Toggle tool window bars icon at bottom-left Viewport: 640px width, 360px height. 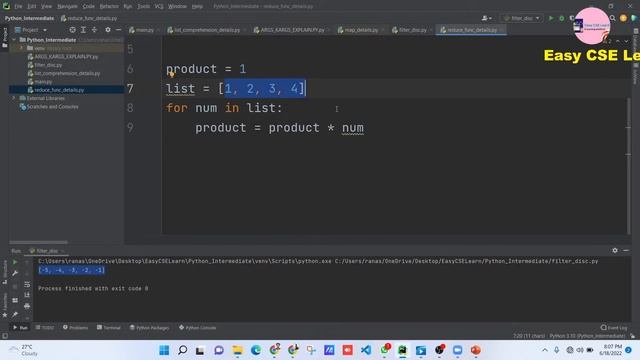tap(5, 336)
